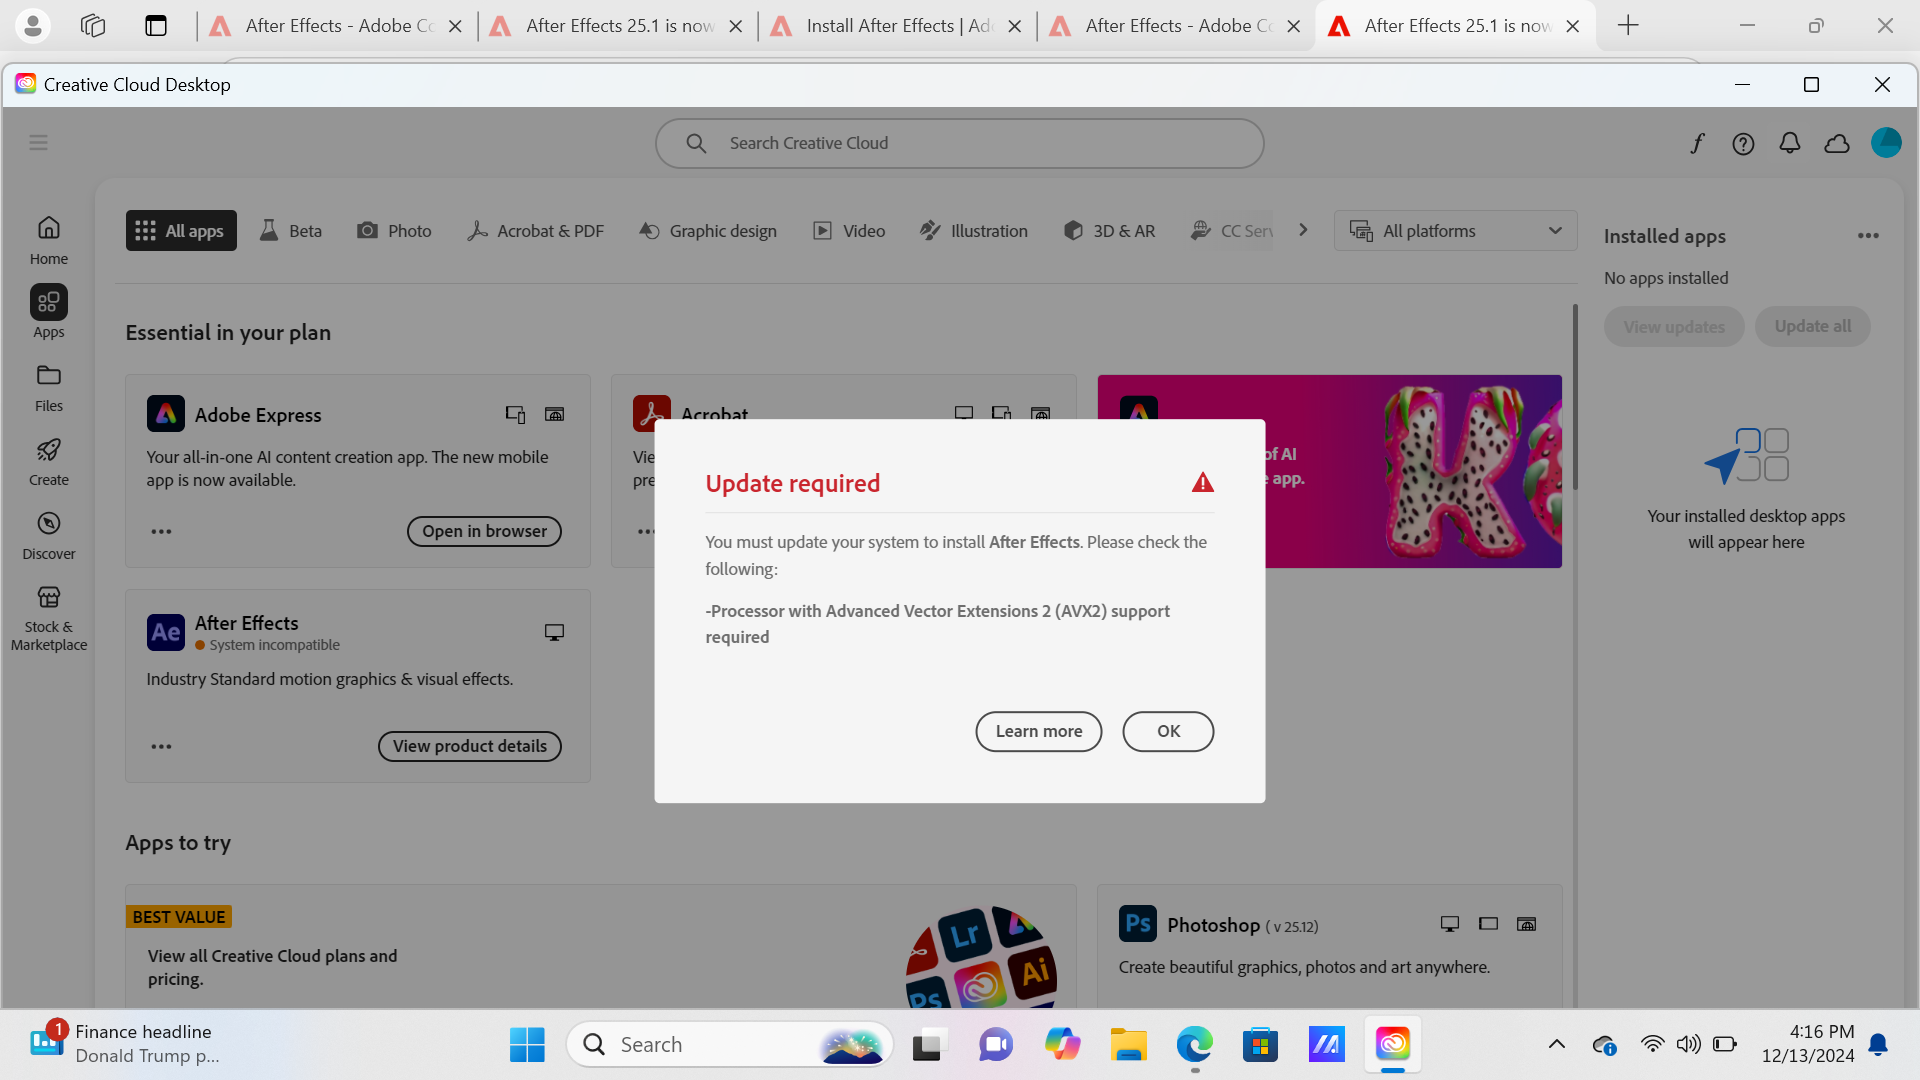Open the account profile avatar
The height and width of the screenshot is (1080, 1920).
[x=1886, y=143]
